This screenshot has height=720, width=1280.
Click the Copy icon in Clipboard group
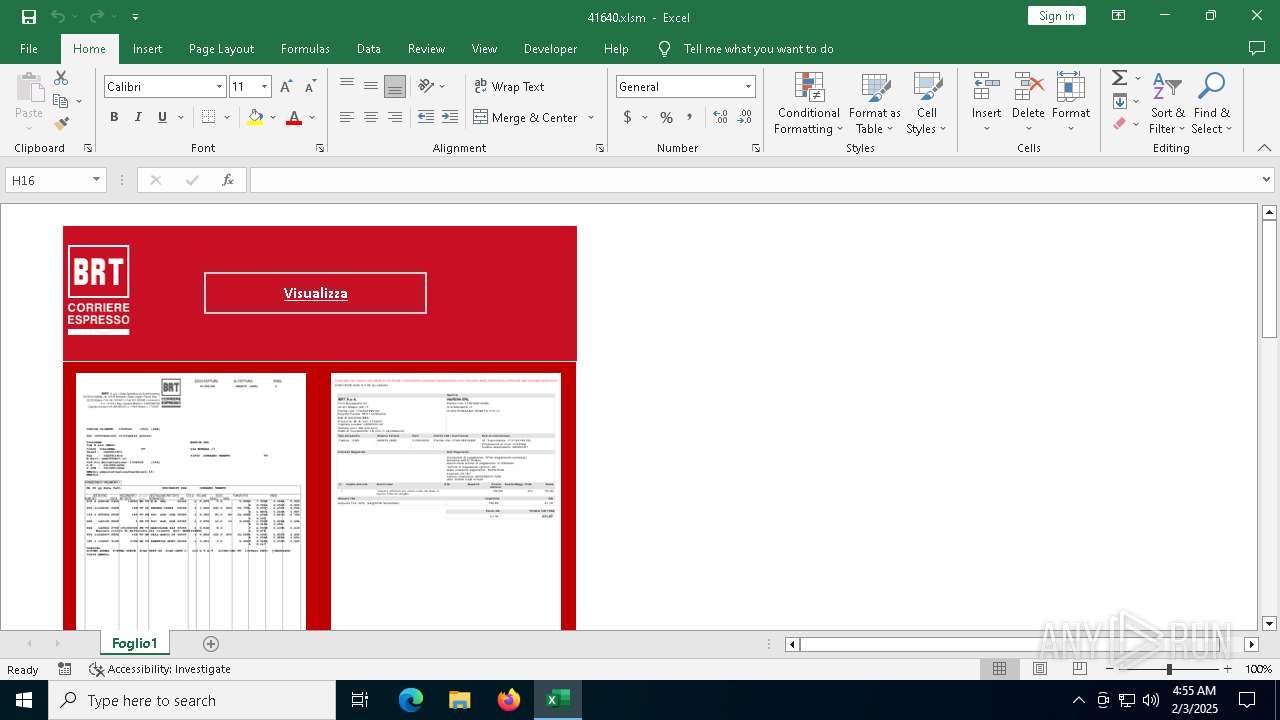point(61,101)
